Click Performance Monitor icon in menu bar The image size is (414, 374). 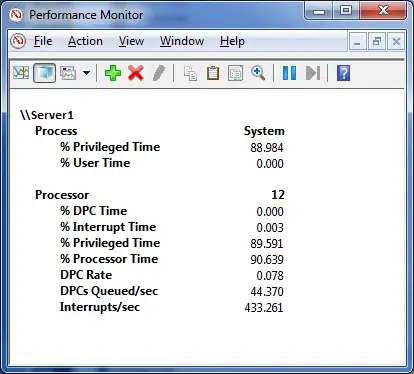[x=18, y=41]
